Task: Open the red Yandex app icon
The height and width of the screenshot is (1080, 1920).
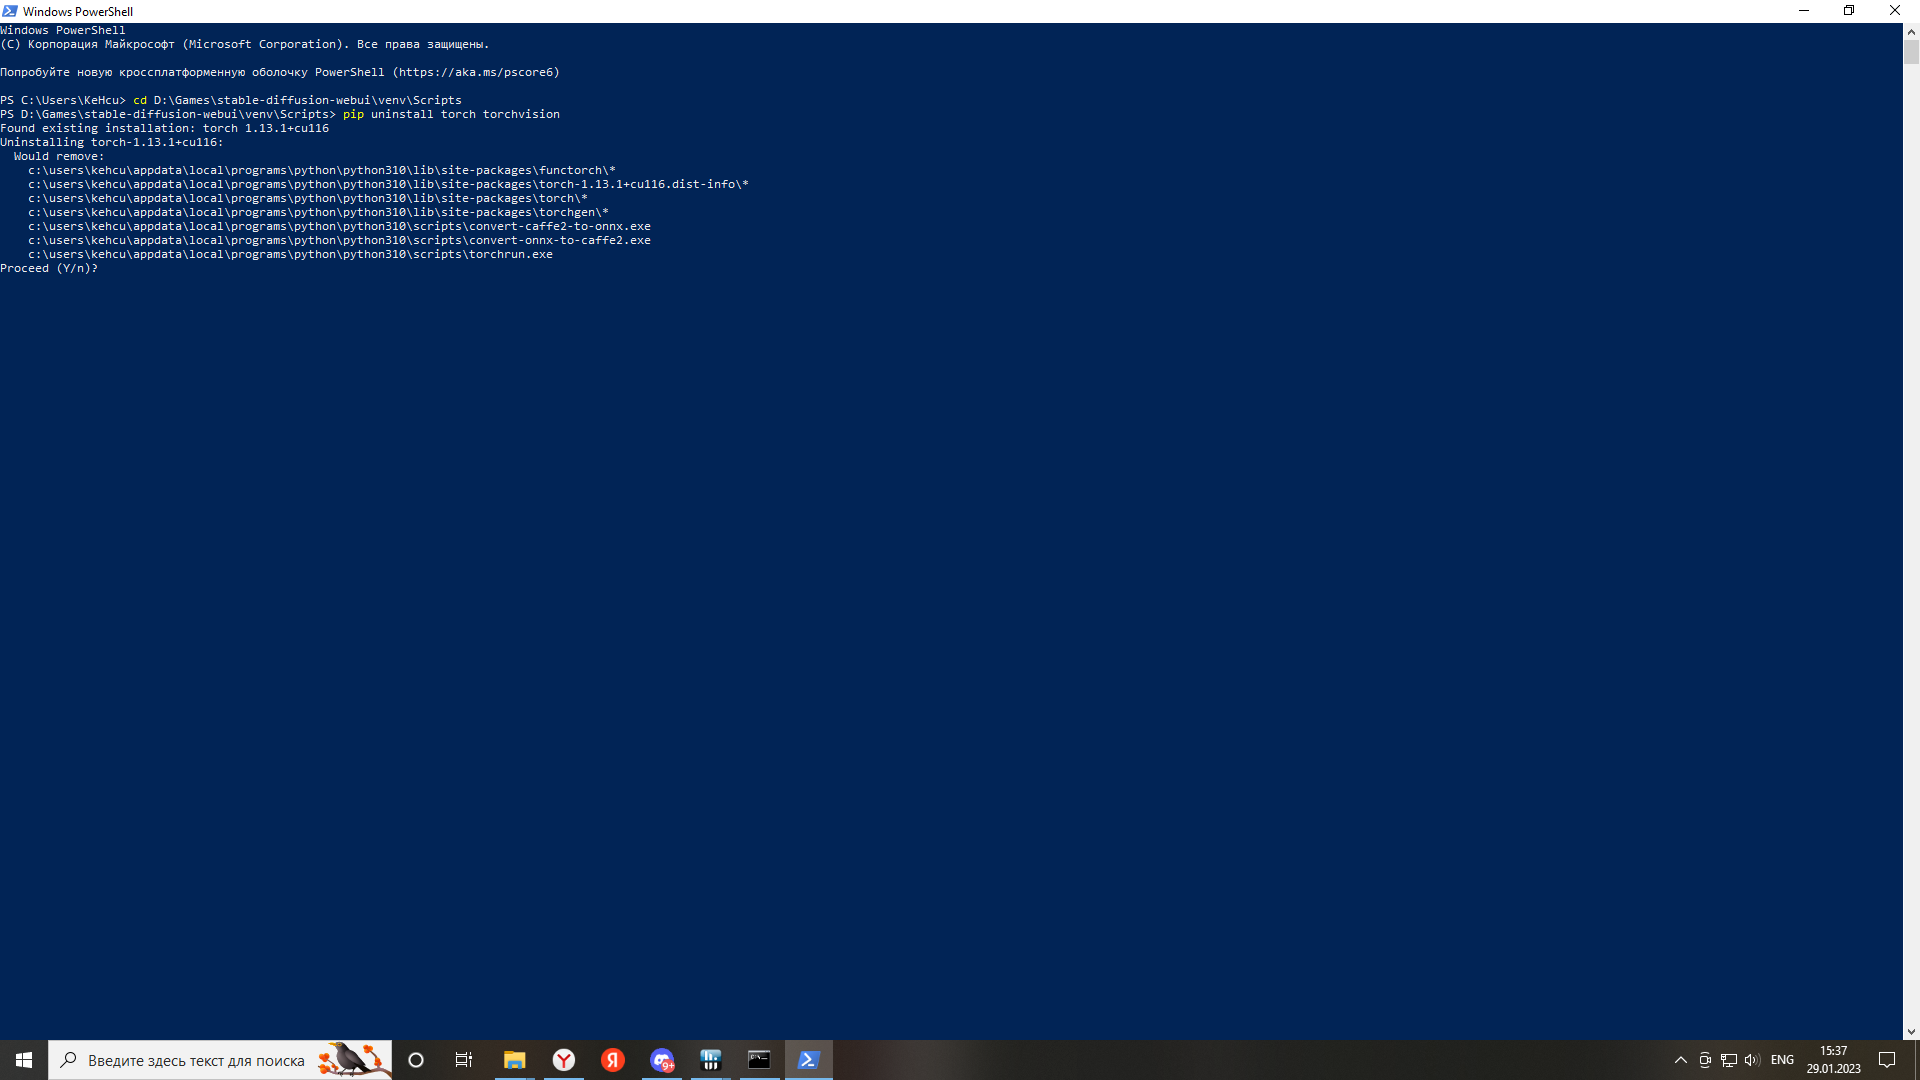Action: point(613,1060)
